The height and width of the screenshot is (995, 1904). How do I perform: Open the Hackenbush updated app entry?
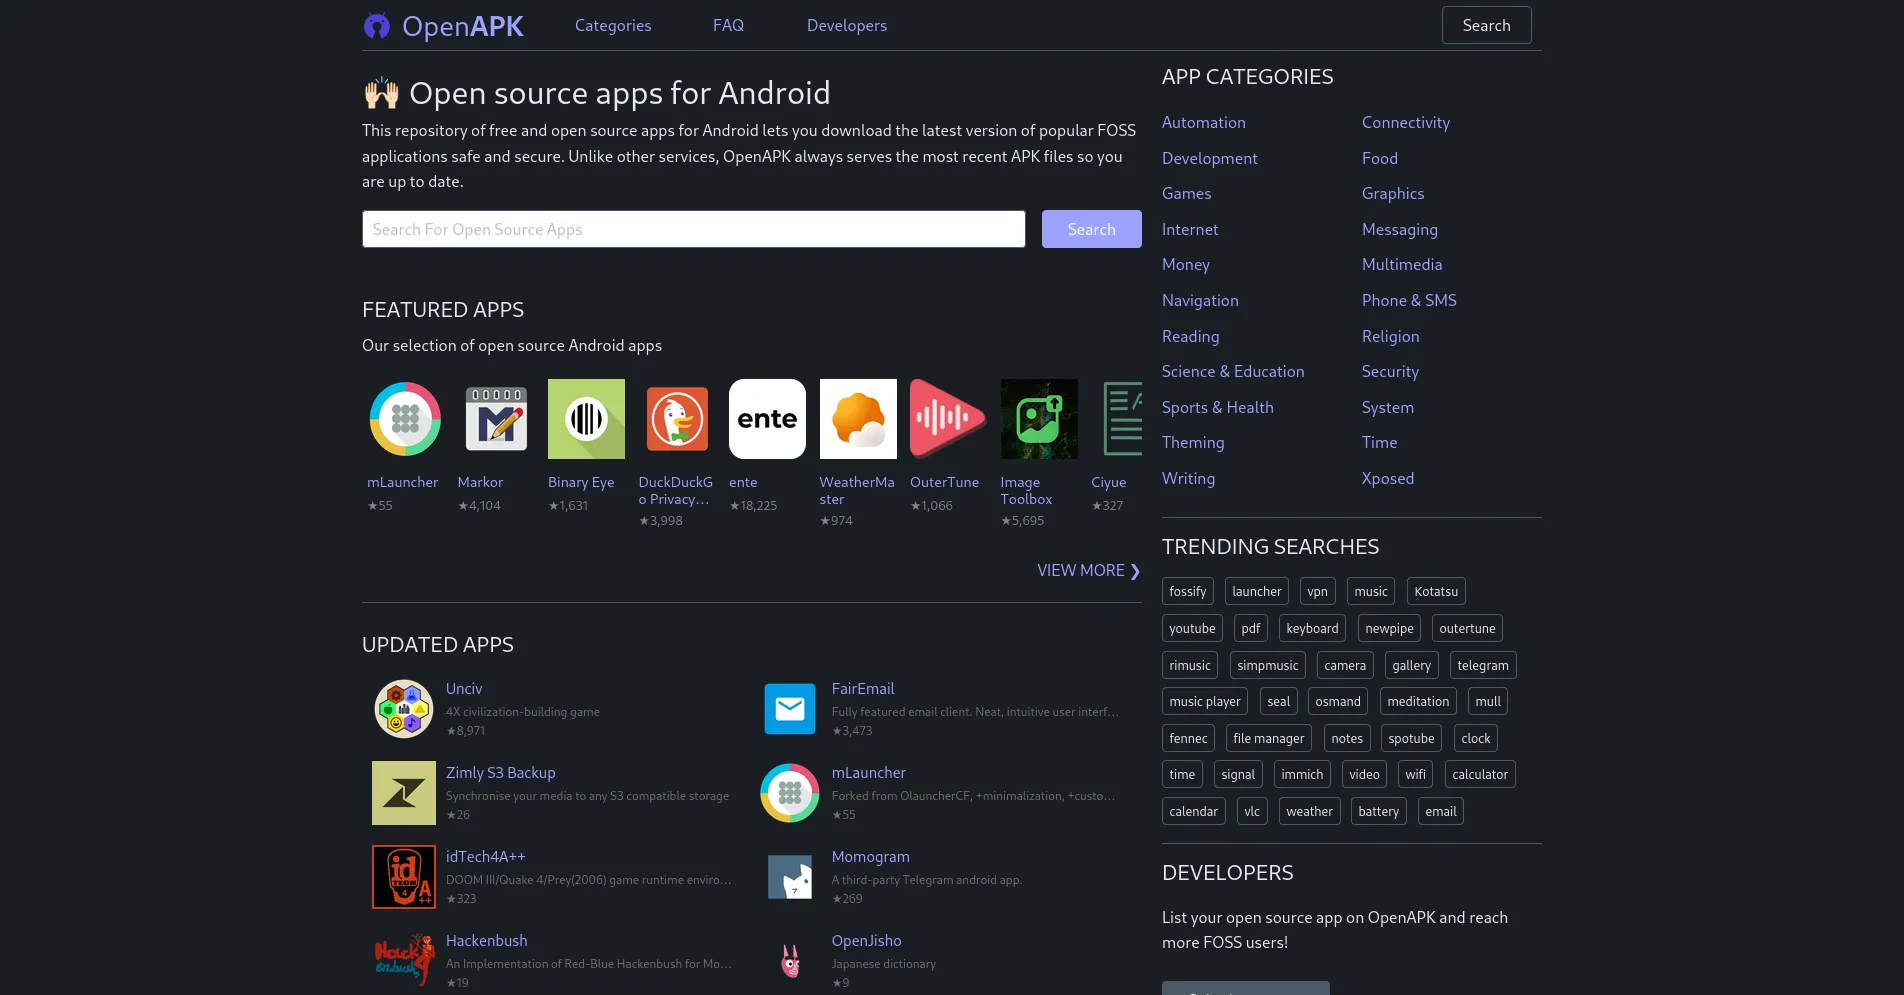(486, 940)
